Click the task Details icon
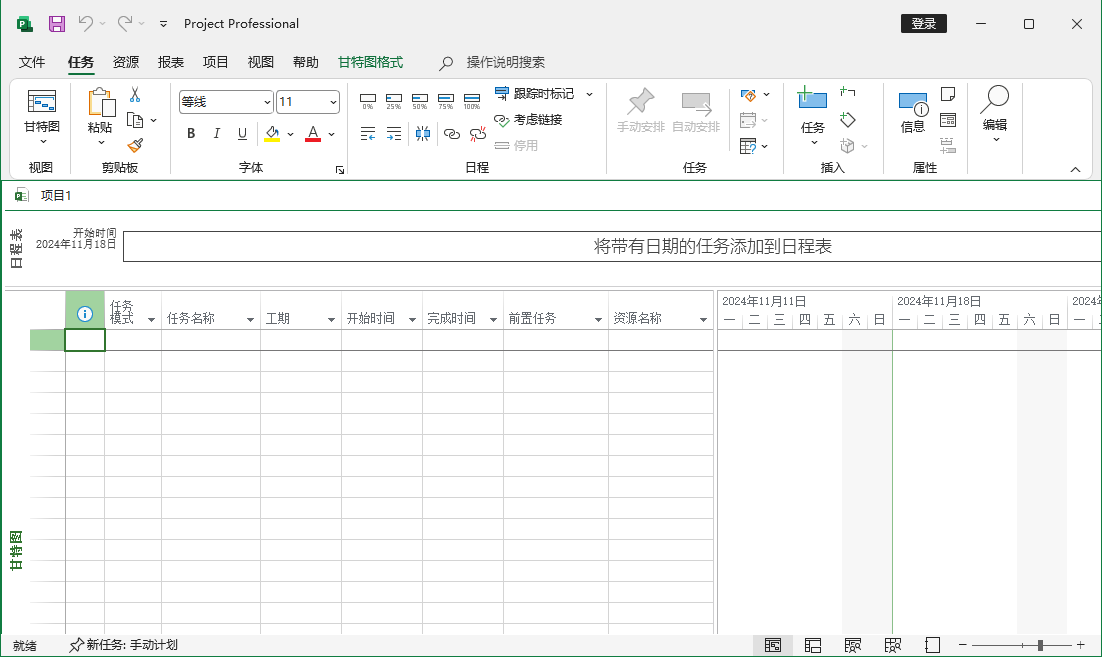 pyautogui.click(x=947, y=120)
